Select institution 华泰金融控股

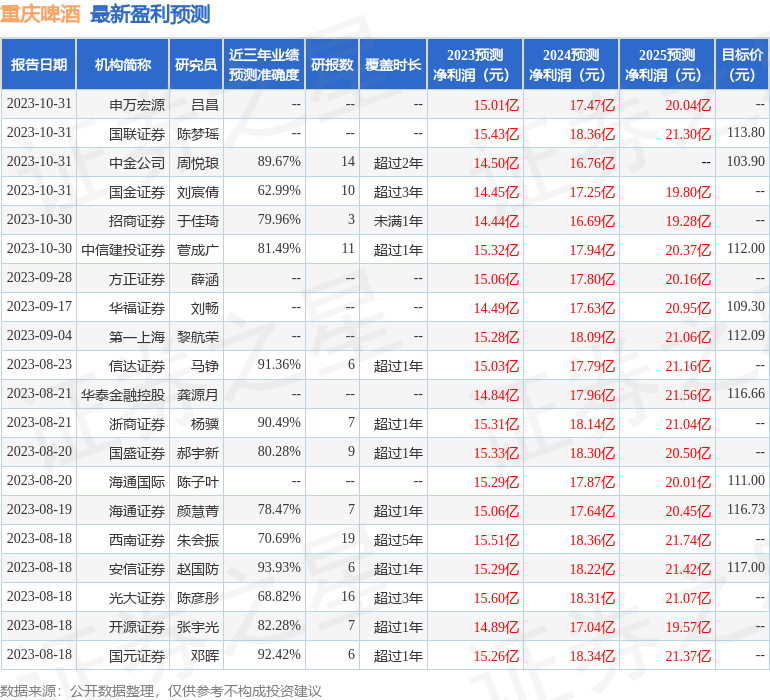pos(123,395)
